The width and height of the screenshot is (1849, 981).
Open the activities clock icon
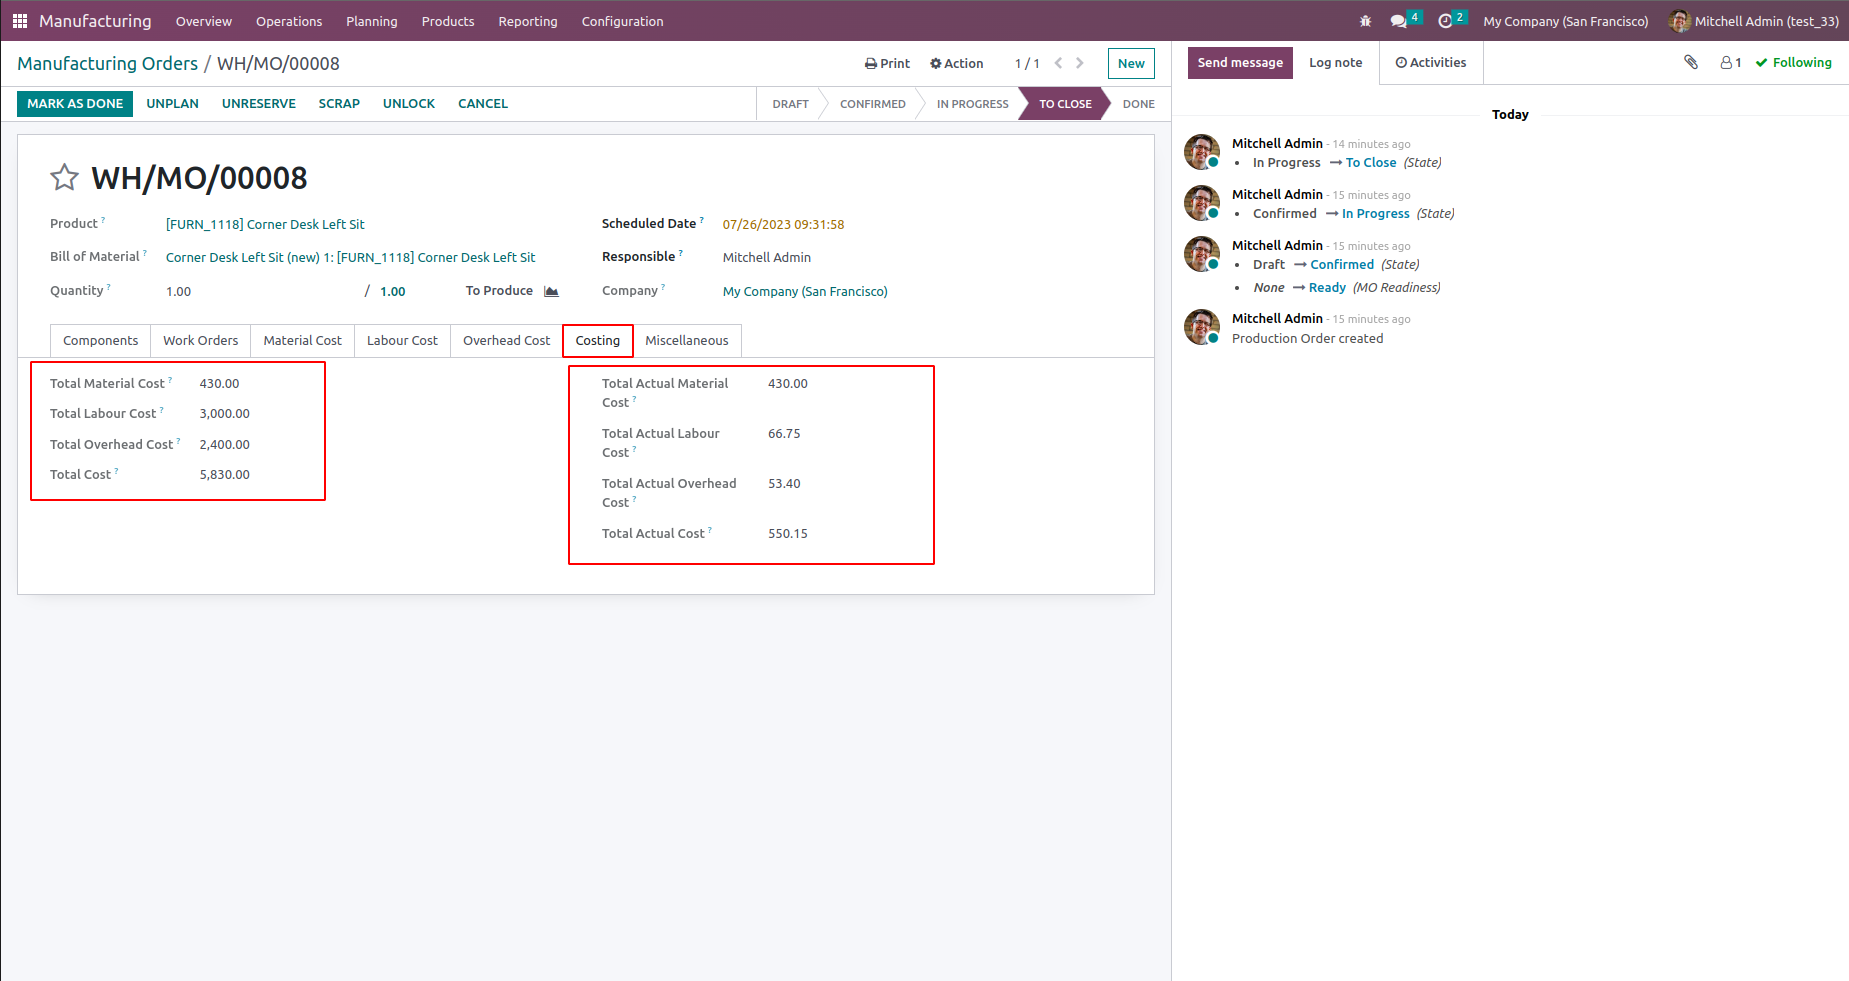(x=1445, y=21)
